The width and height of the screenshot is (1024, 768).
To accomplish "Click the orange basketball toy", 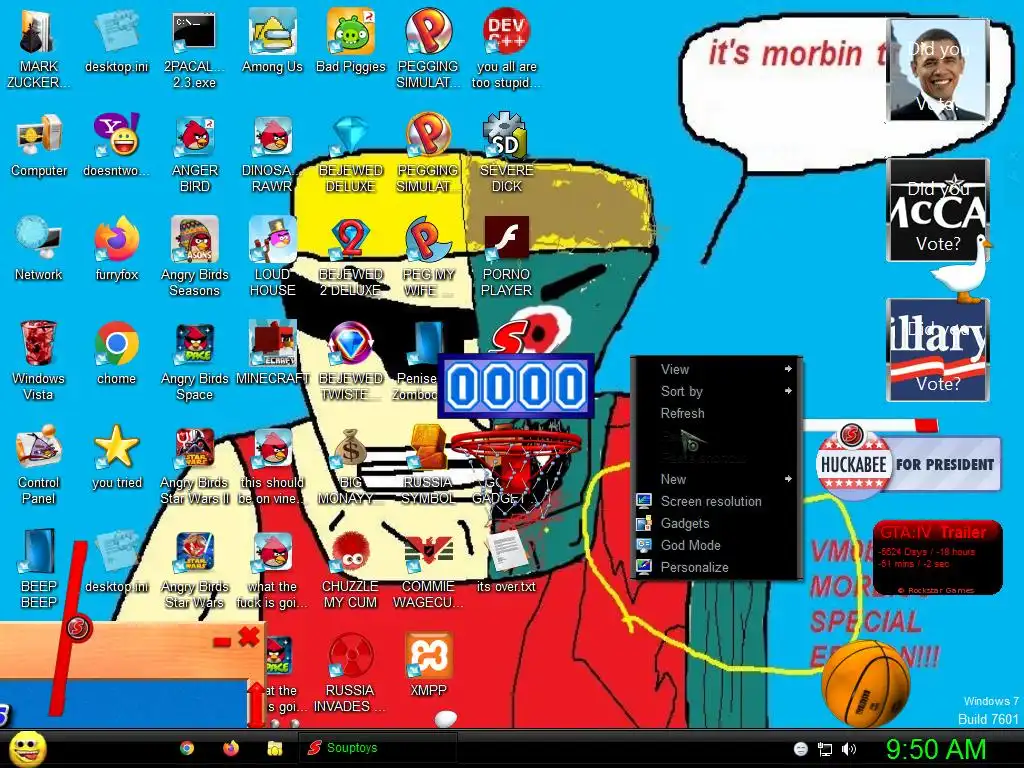I will (865, 683).
